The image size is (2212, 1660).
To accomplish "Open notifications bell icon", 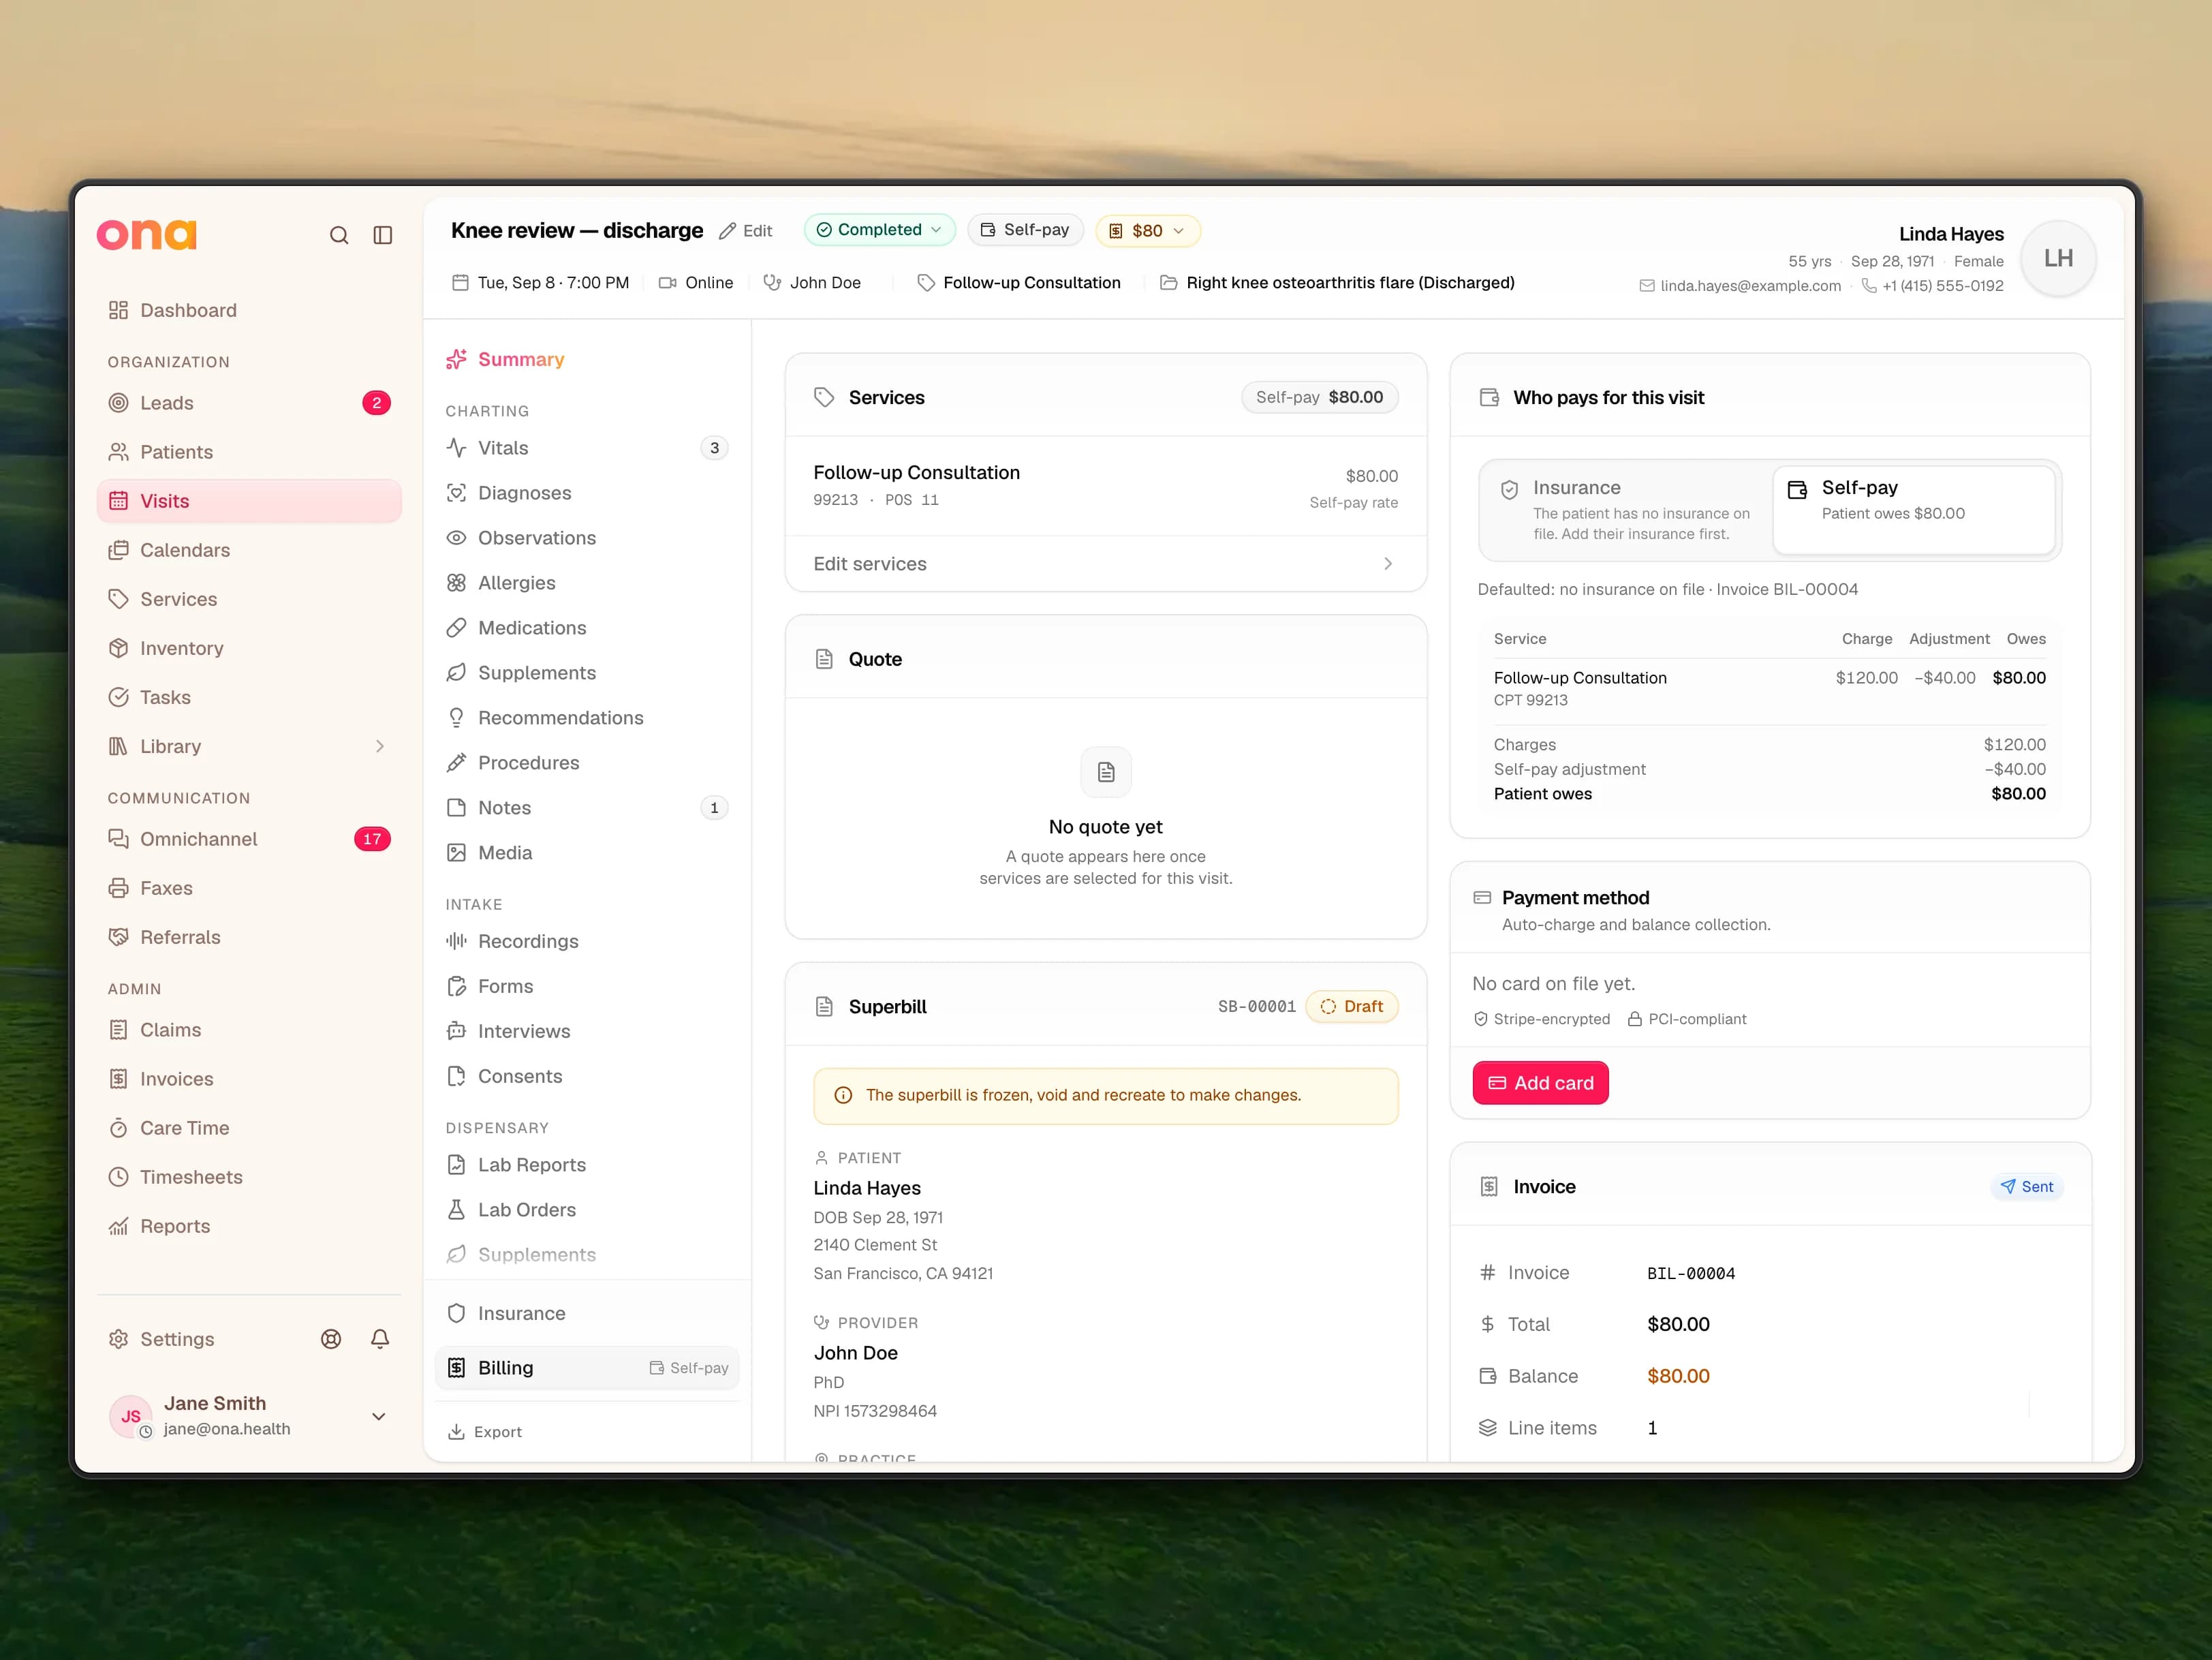I will coord(380,1339).
